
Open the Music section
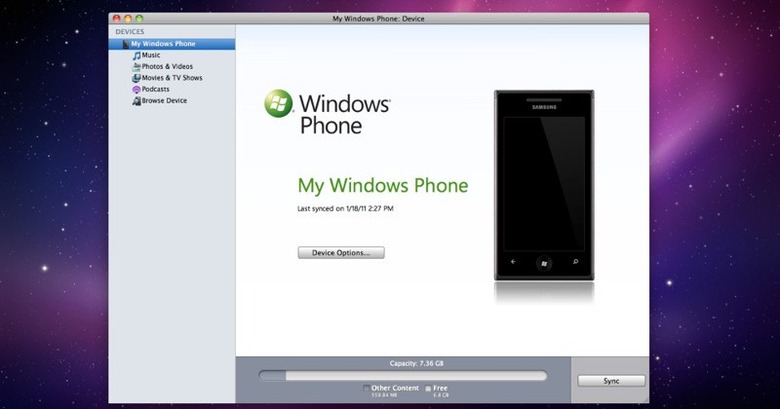(x=151, y=55)
